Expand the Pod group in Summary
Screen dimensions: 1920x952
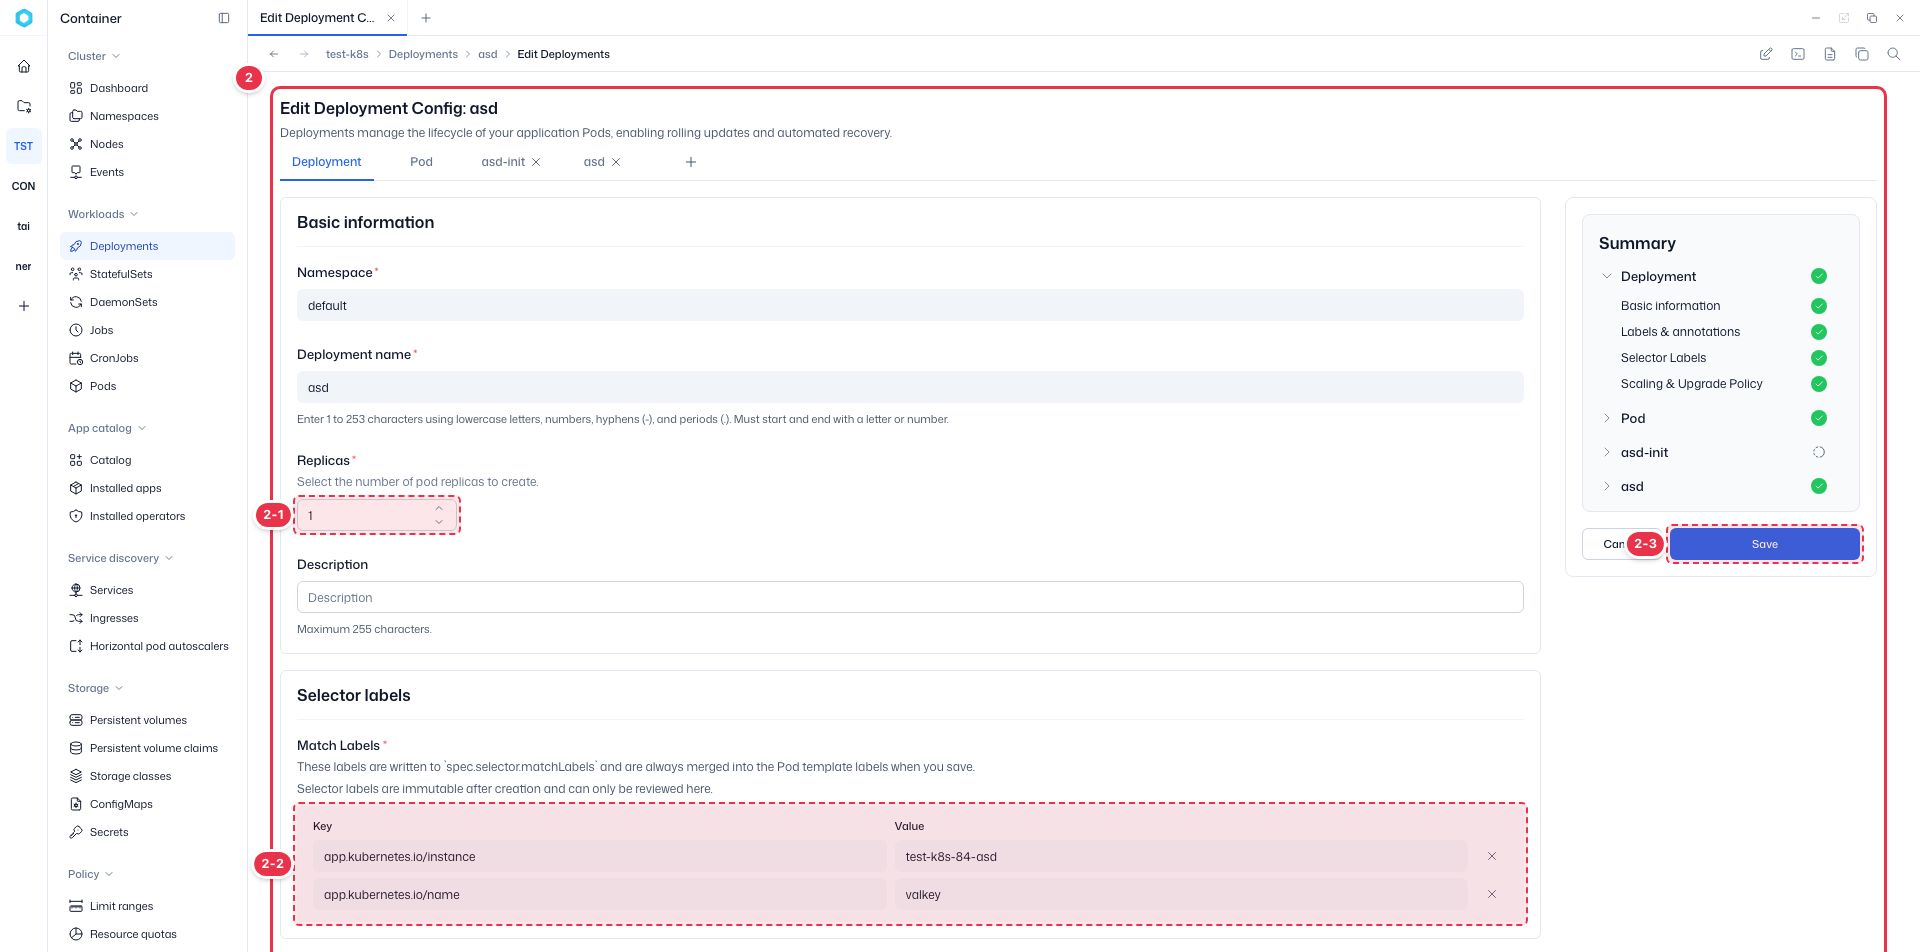1607,418
